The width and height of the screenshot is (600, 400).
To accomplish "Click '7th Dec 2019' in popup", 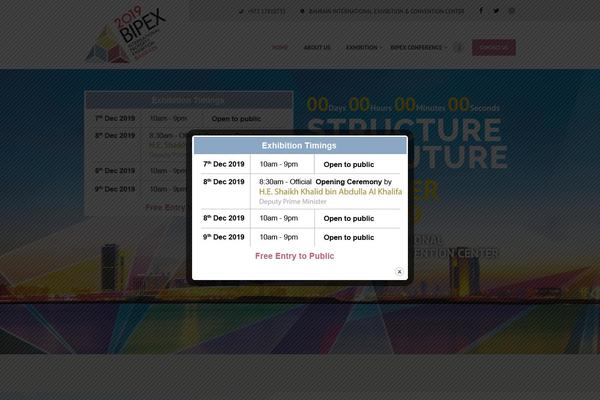I will click(224, 164).
